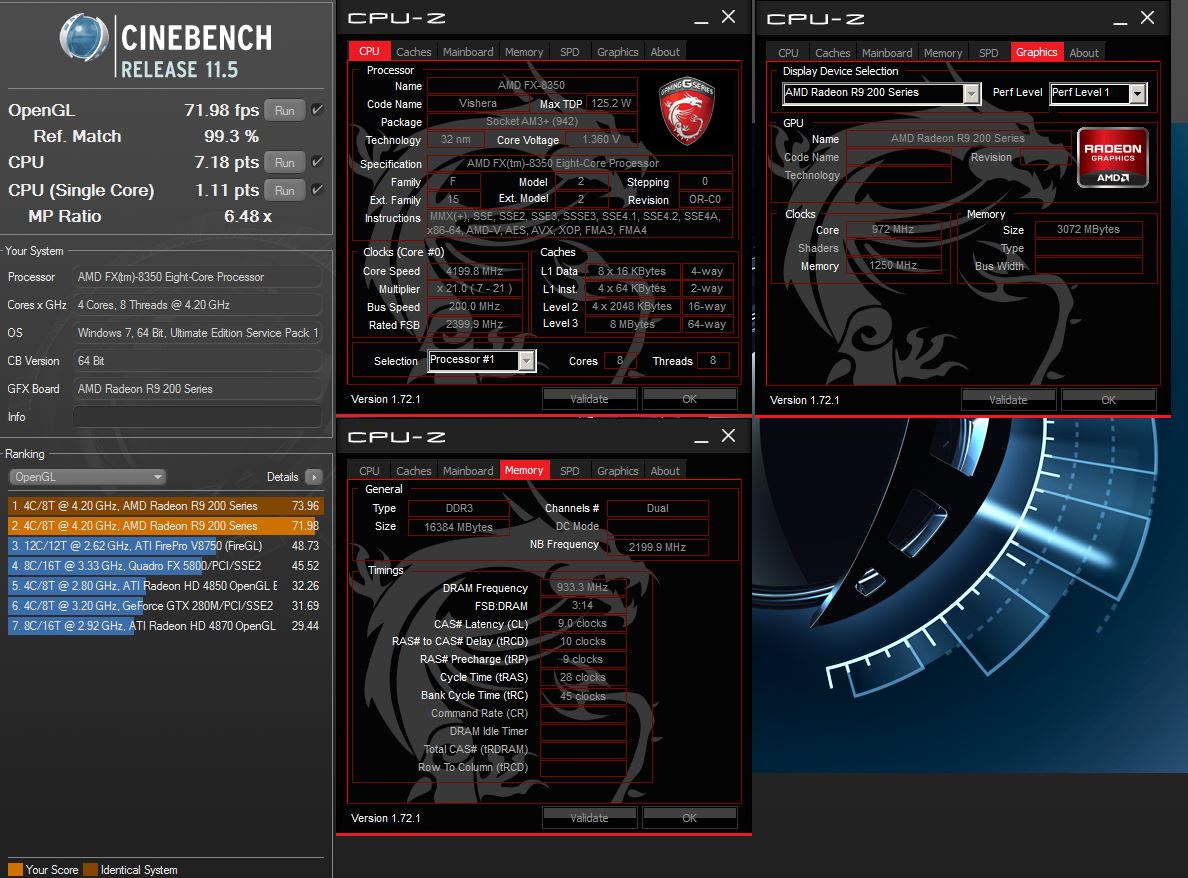Click Validate in the CPU tab window
Screen dimensions: 1188x878
click(589, 398)
